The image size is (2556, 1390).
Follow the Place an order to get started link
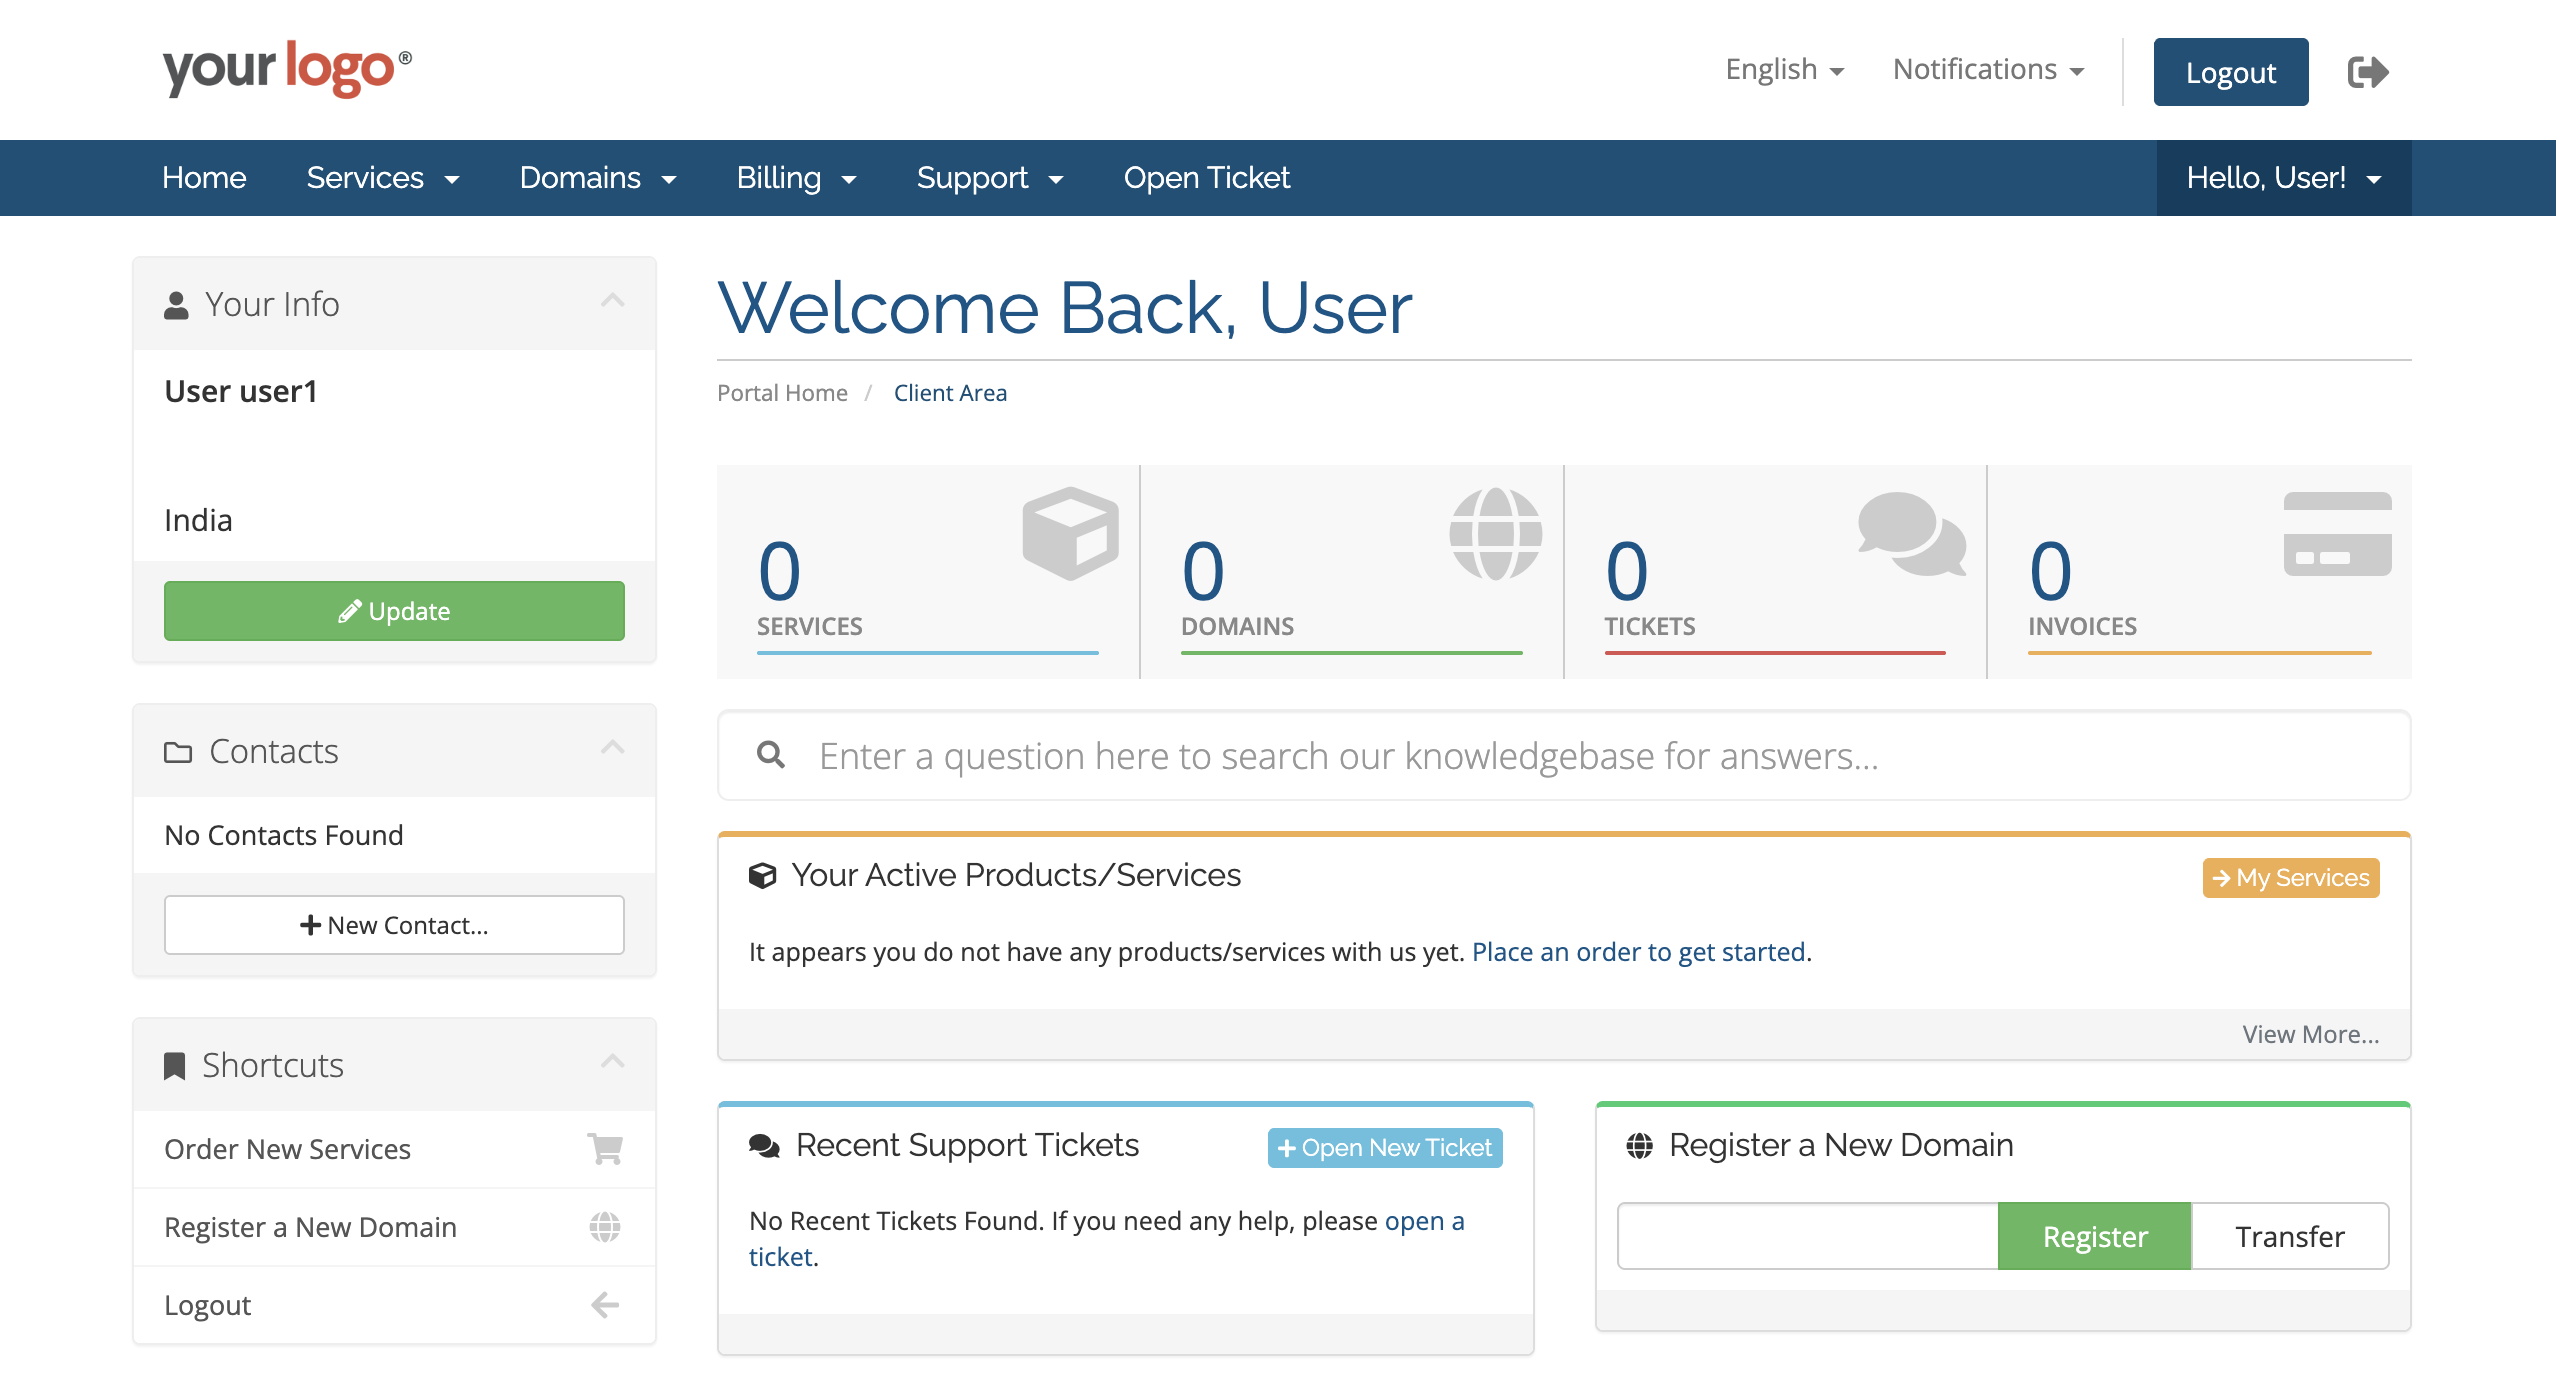pos(1638,951)
